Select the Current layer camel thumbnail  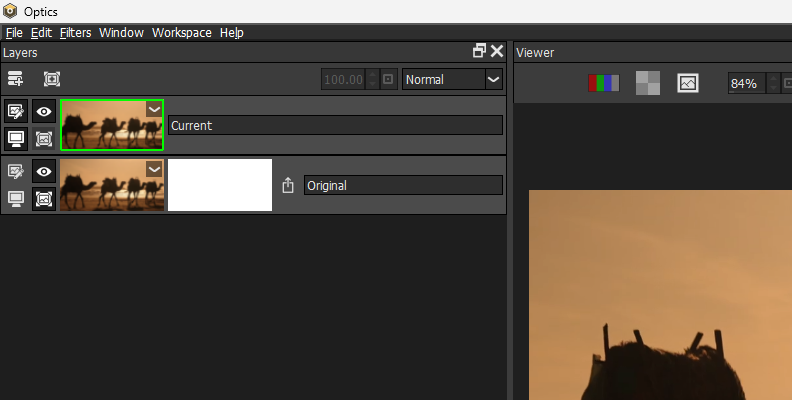point(112,125)
